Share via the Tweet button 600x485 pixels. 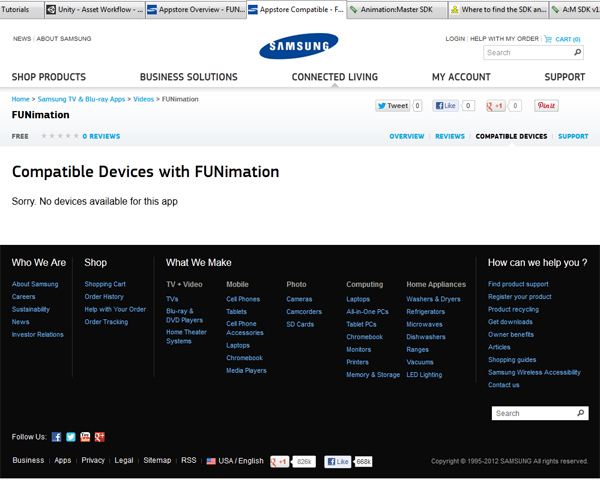393,105
